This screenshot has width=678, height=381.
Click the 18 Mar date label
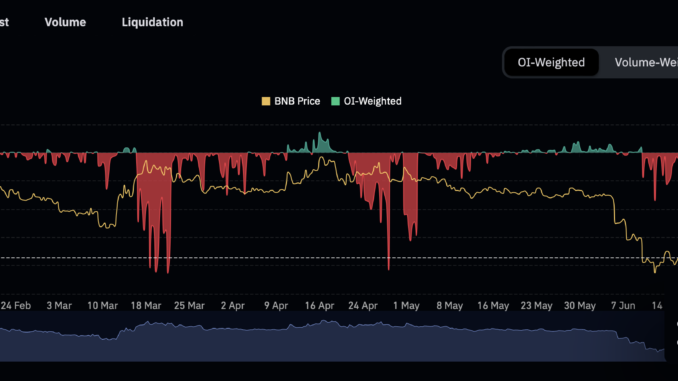click(x=146, y=305)
